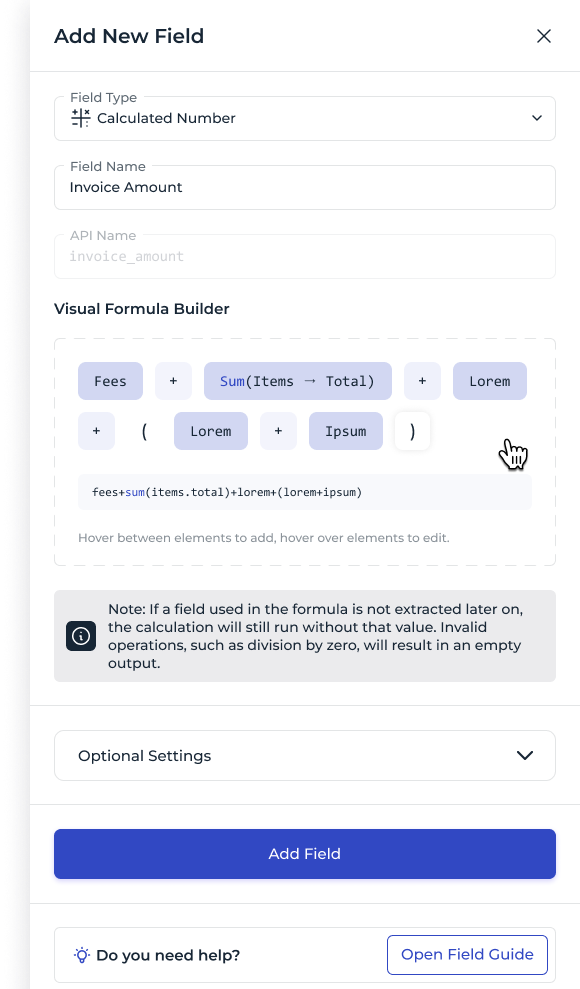This screenshot has height=989, width=580.
Task: Click the Invoice Amount field name input
Action: coord(305,187)
